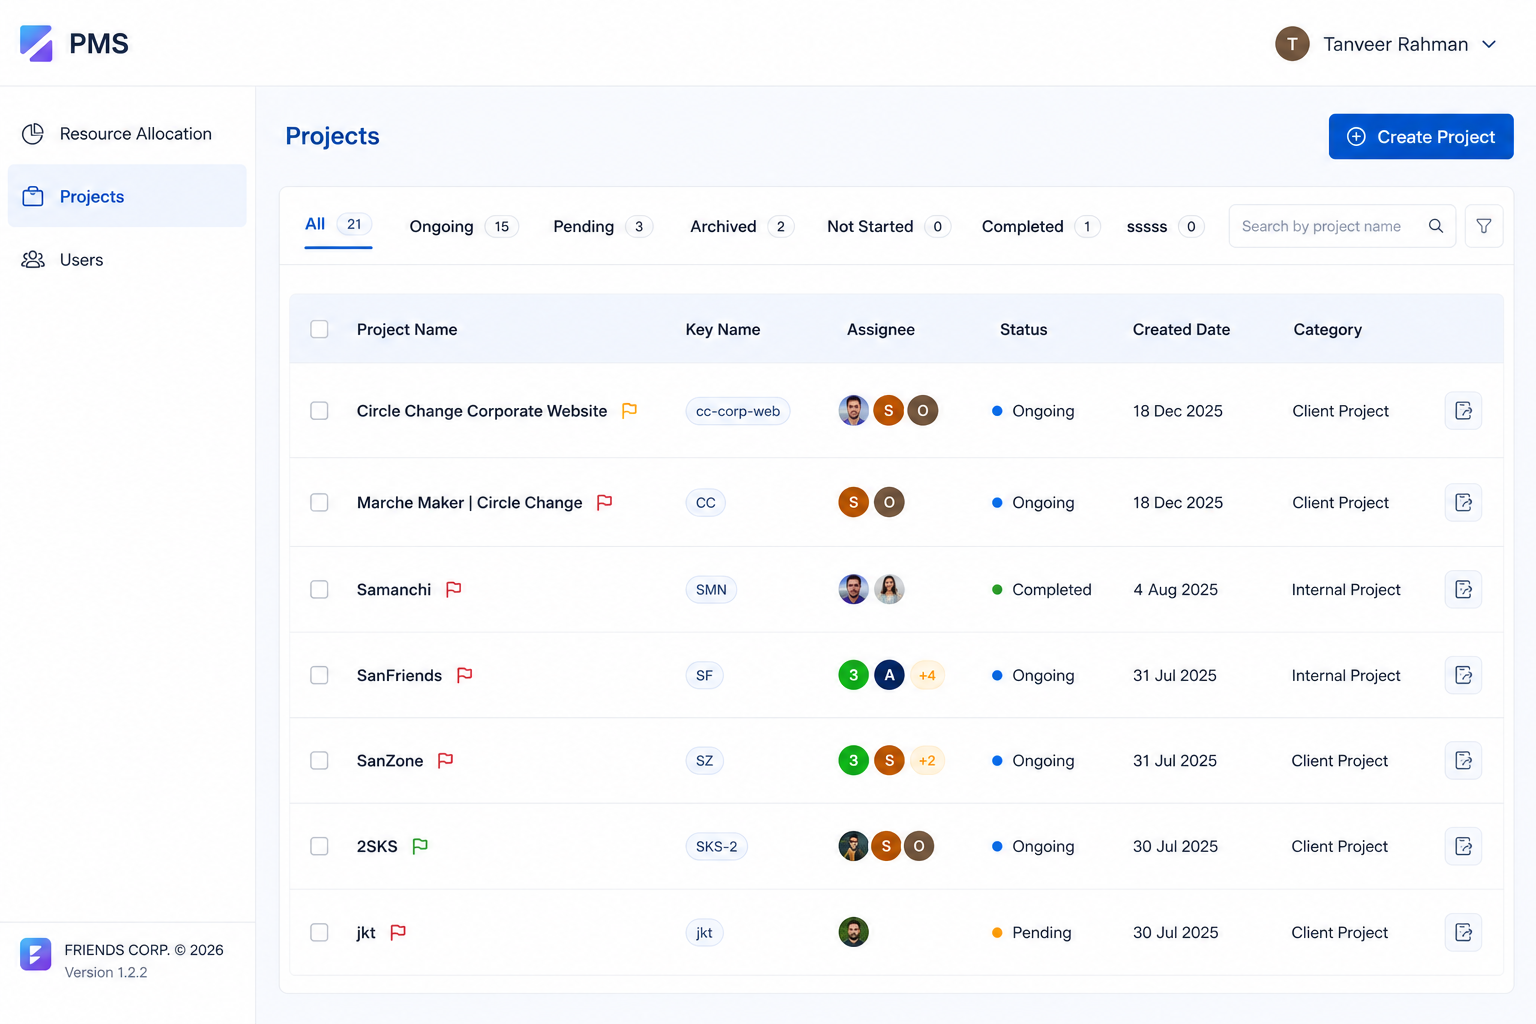Click the PMS logo icon
Viewport: 1536px width, 1024px height.
click(36, 43)
